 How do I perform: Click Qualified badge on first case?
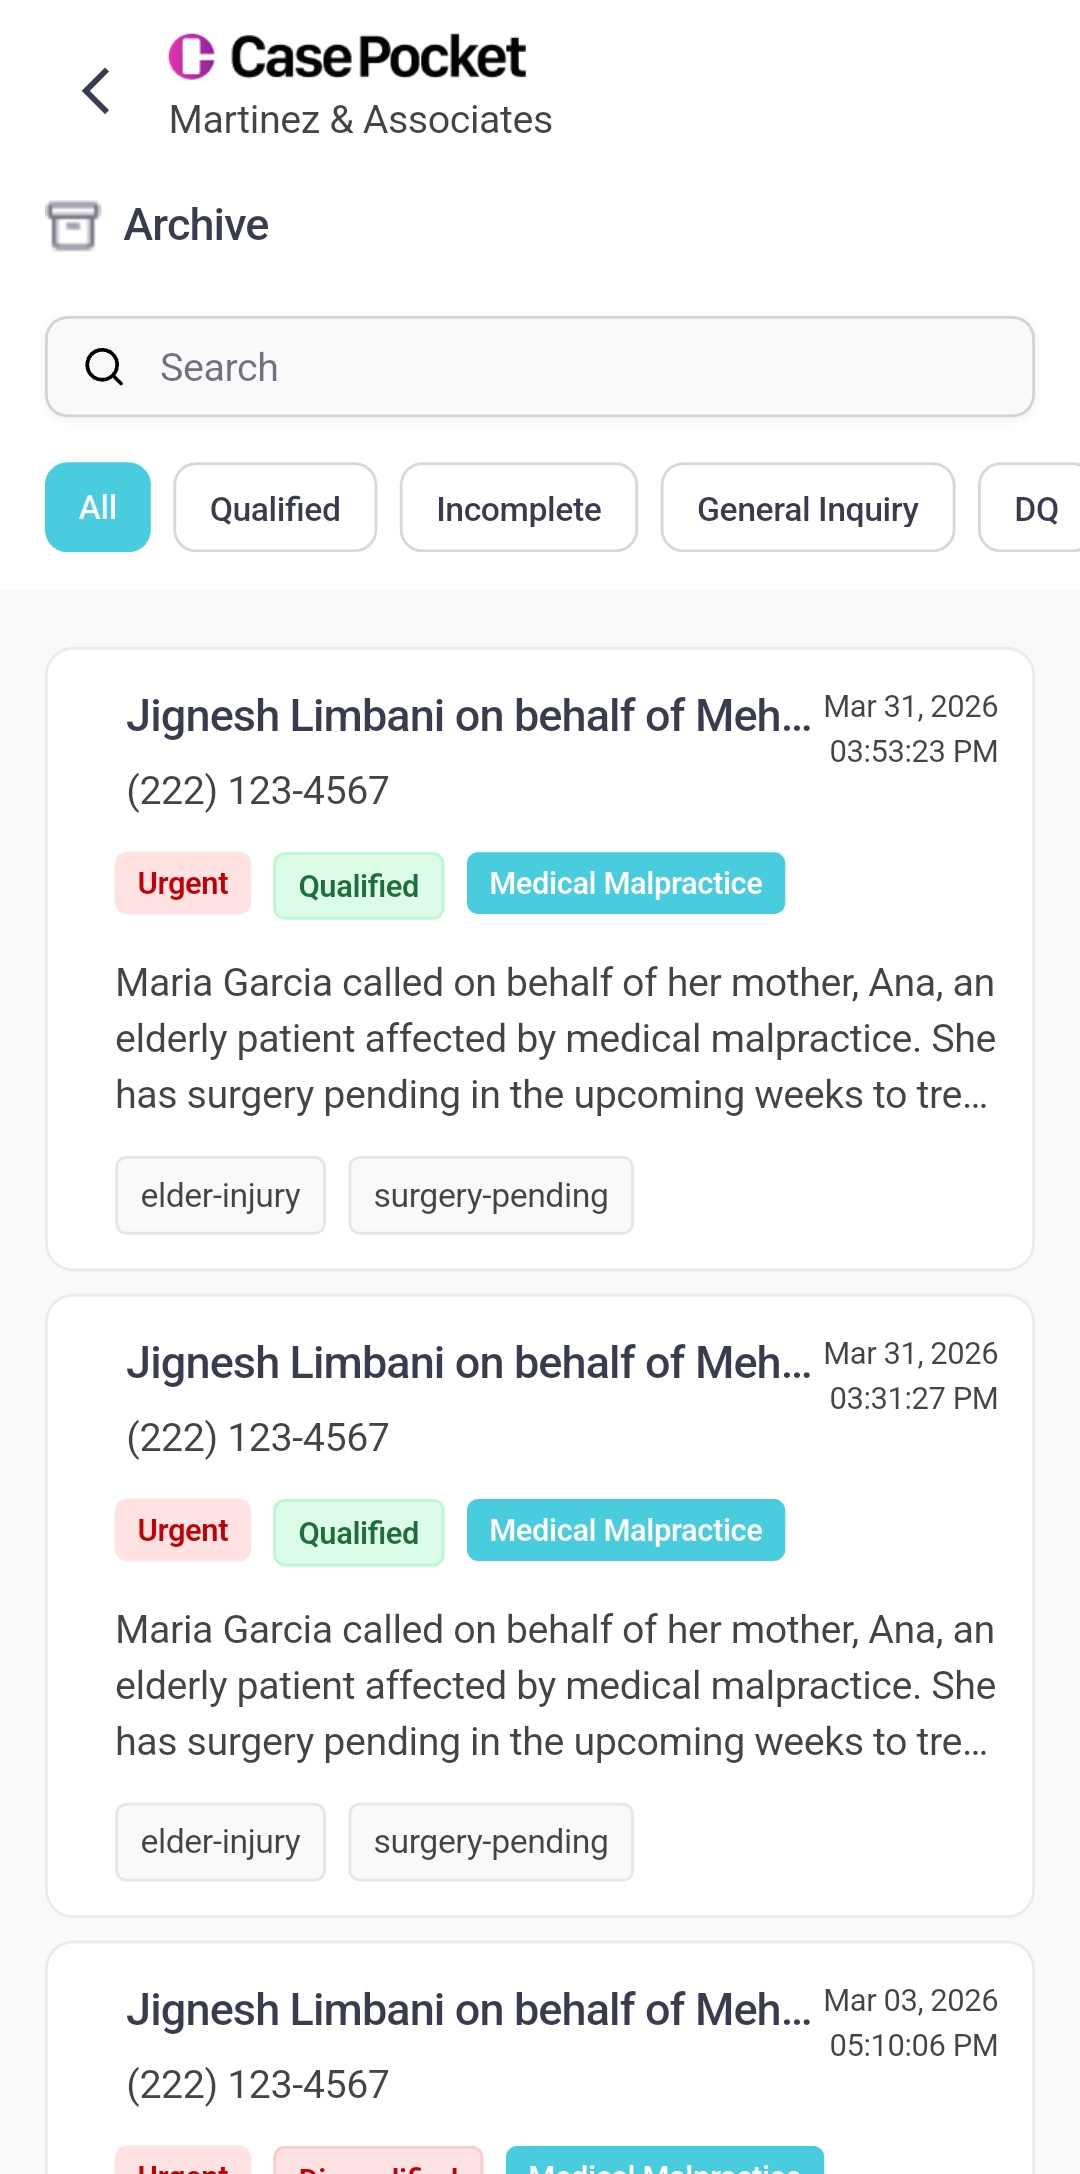click(x=359, y=886)
